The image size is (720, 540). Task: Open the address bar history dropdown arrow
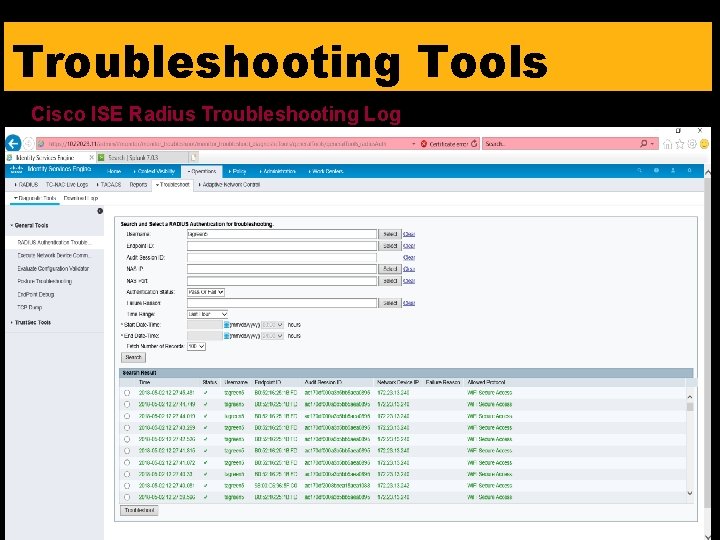tap(413, 144)
